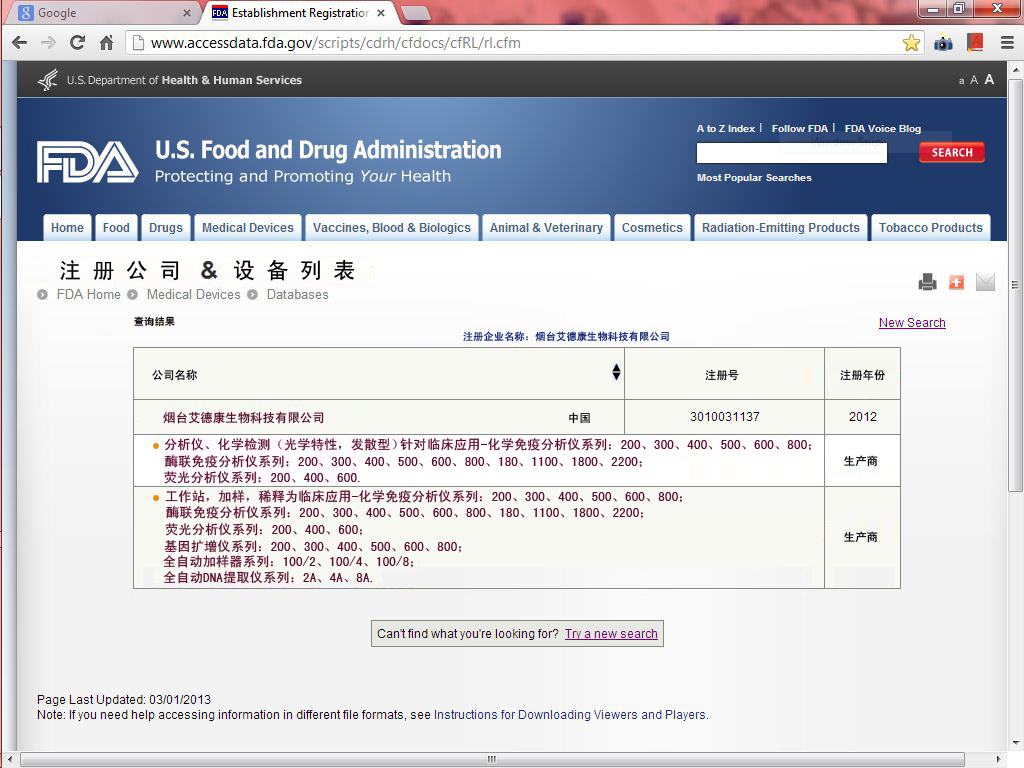Screen dimensions: 1024x768
Task: Open the Animal & Veterinary tab
Action: click(547, 228)
